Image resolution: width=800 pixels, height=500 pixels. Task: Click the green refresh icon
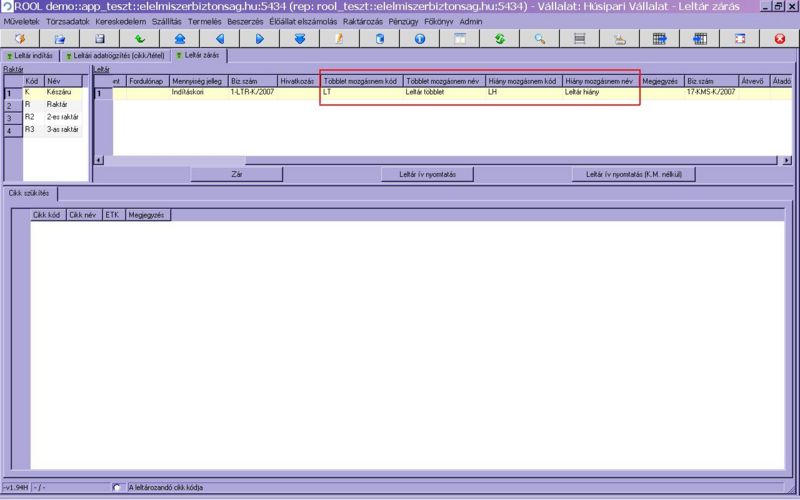500,39
